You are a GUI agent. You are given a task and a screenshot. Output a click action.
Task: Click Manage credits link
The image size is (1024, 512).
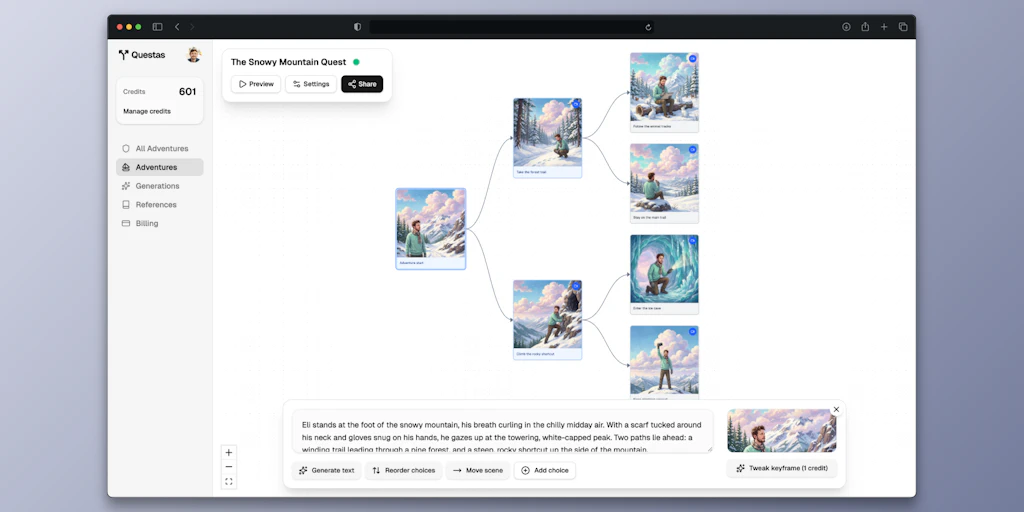147,111
